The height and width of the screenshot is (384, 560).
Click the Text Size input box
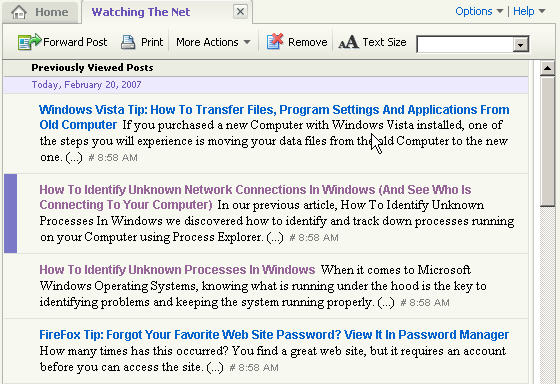click(465, 44)
